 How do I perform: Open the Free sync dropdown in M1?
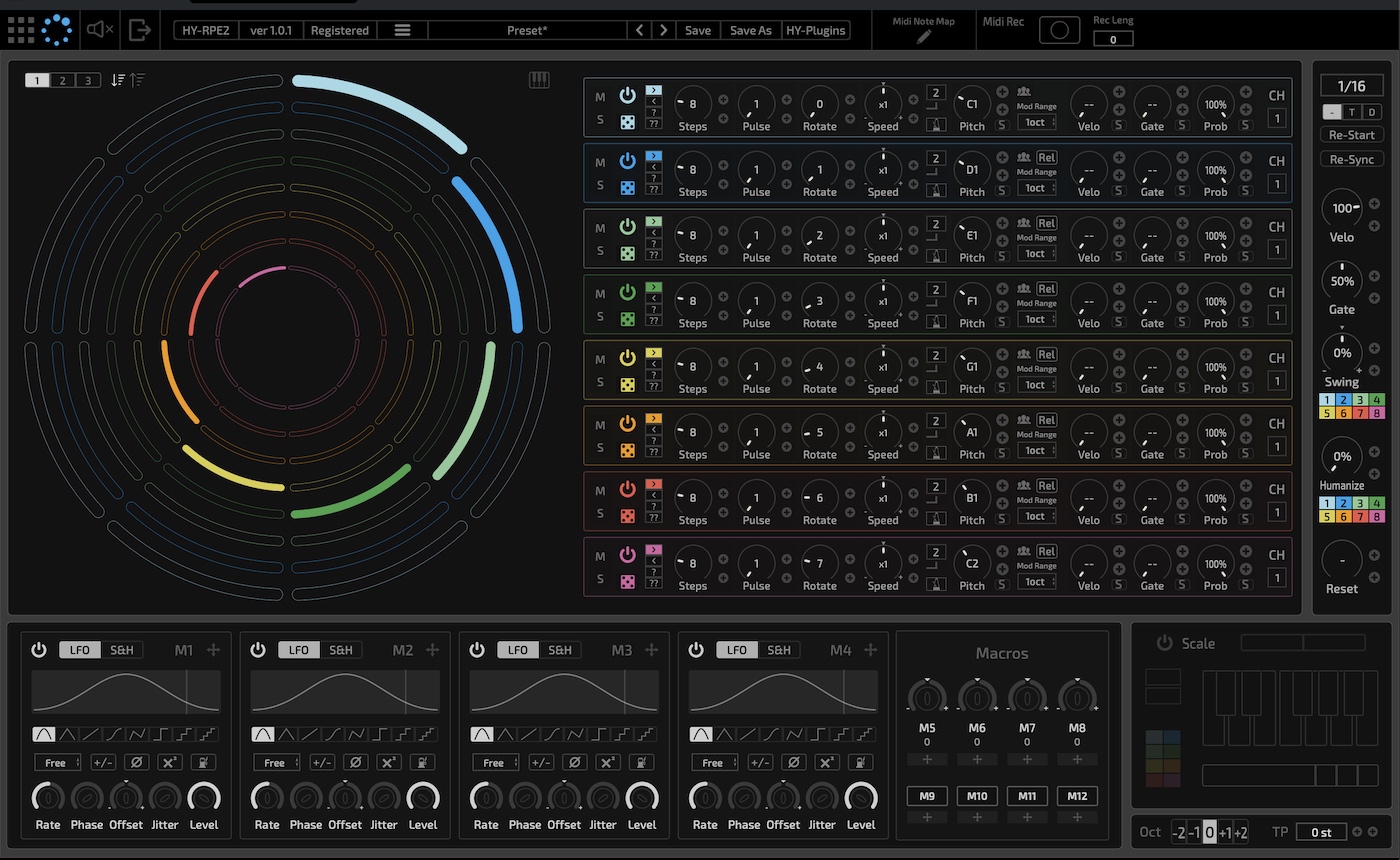coord(58,762)
